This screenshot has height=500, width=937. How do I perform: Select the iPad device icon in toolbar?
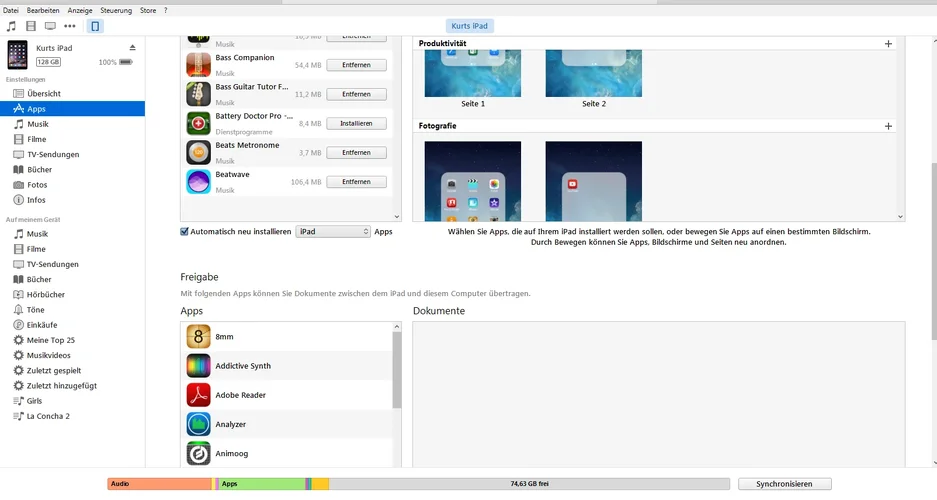coord(95,26)
